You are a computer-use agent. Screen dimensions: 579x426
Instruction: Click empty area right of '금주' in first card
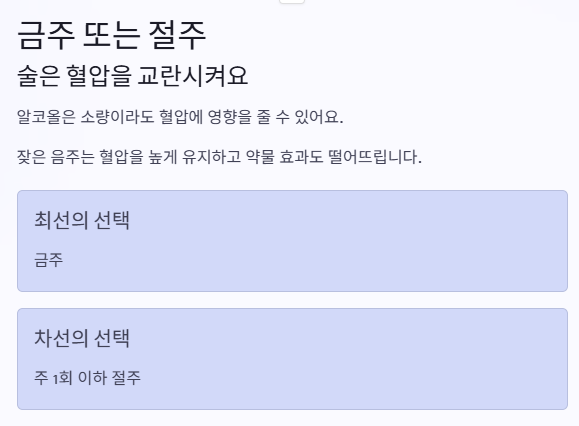point(314,260)
